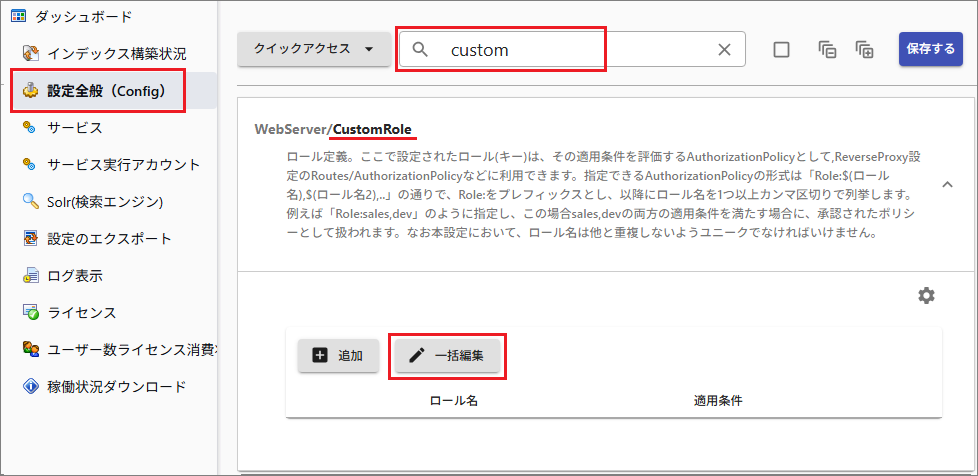This screenshot has width=978, height=476.
Task: Open ライセンス sidebar item
Action: click(82, 313)
